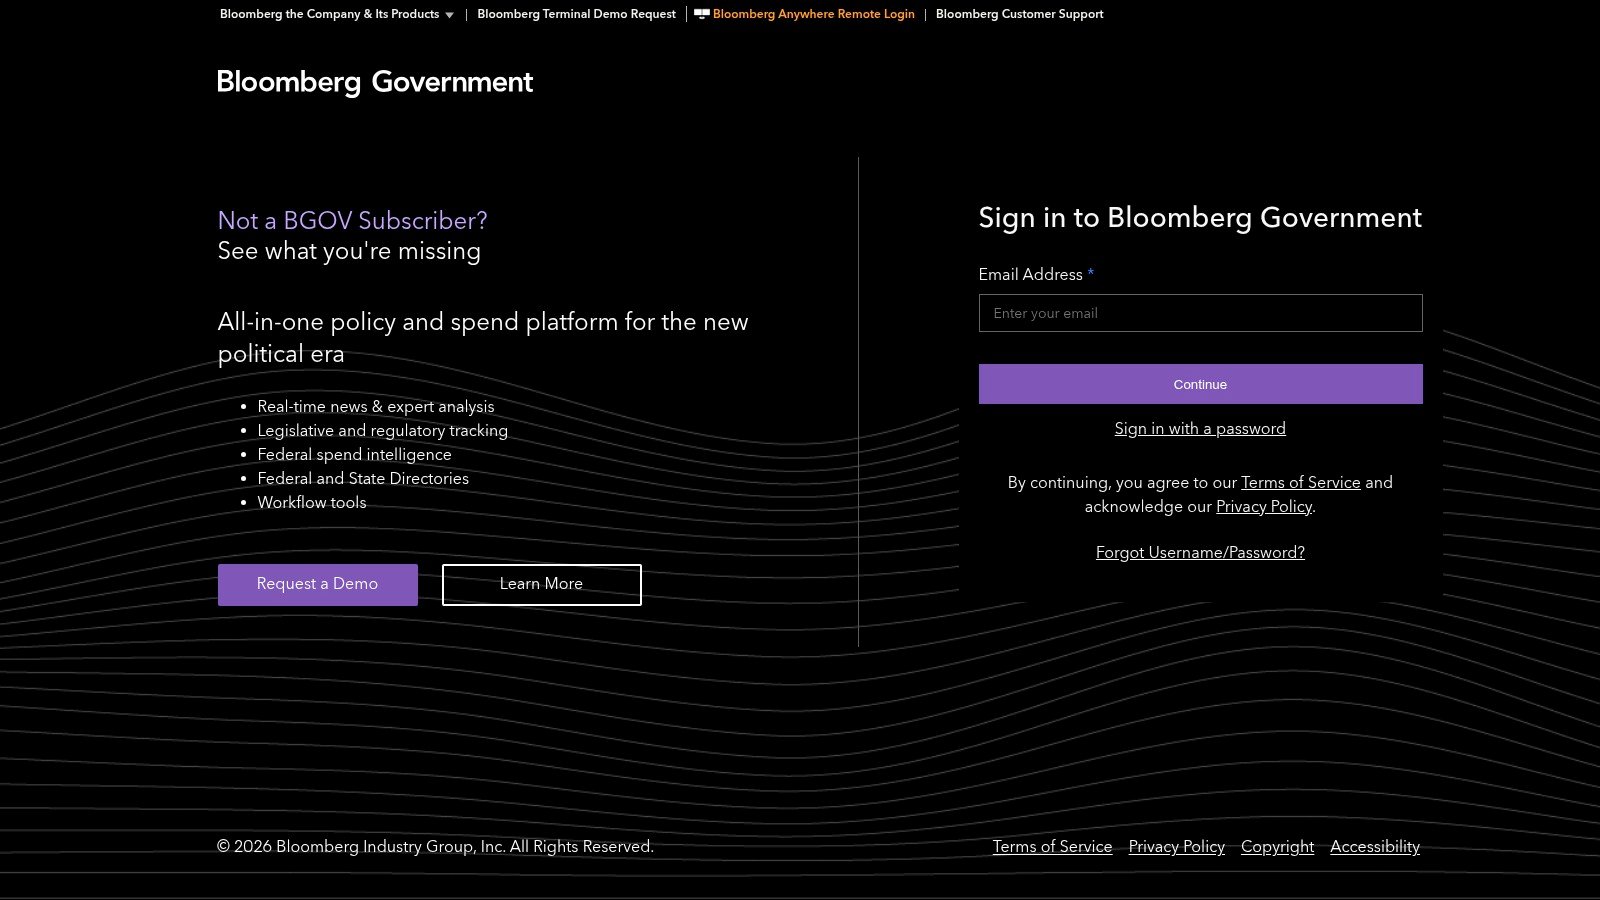
Task: Click 'Sign in to Bloomberg Government' heading
Action: point(1200,218)
